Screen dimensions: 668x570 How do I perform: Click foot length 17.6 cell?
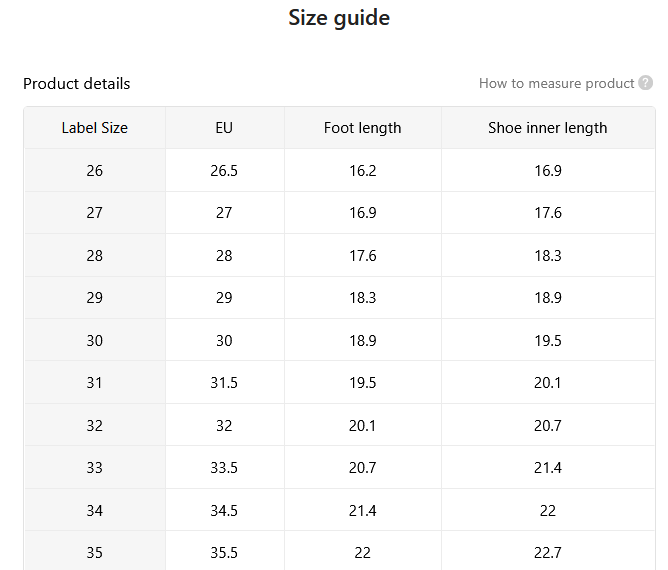click(363, 256)
